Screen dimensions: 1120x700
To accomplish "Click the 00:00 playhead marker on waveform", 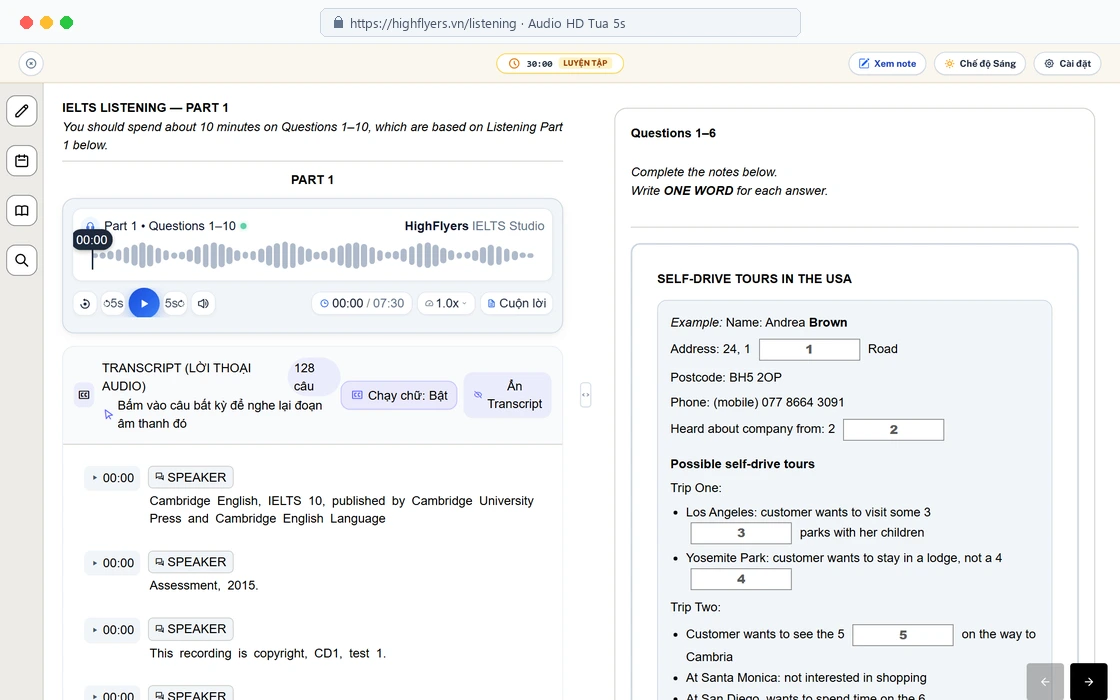I will coord(92,240).
